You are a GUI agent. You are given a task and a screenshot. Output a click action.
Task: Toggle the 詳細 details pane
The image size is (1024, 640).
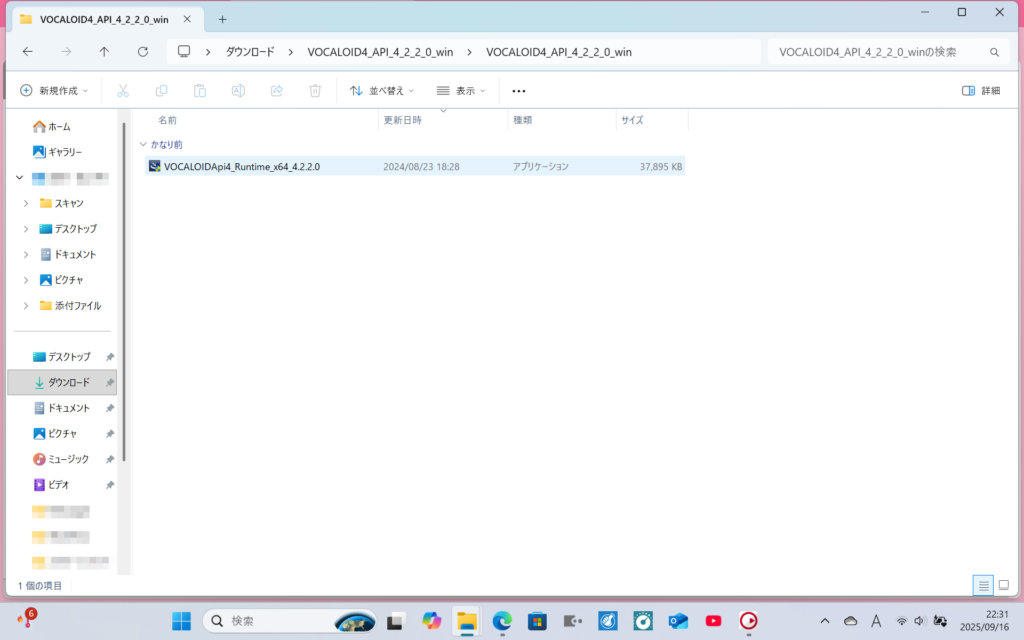(980, 91)
